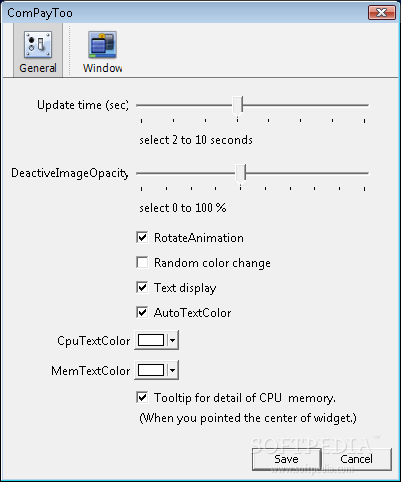Click the right end of Update time track
Viewport: 401px width, 482px height.
[x=366, y=105]
